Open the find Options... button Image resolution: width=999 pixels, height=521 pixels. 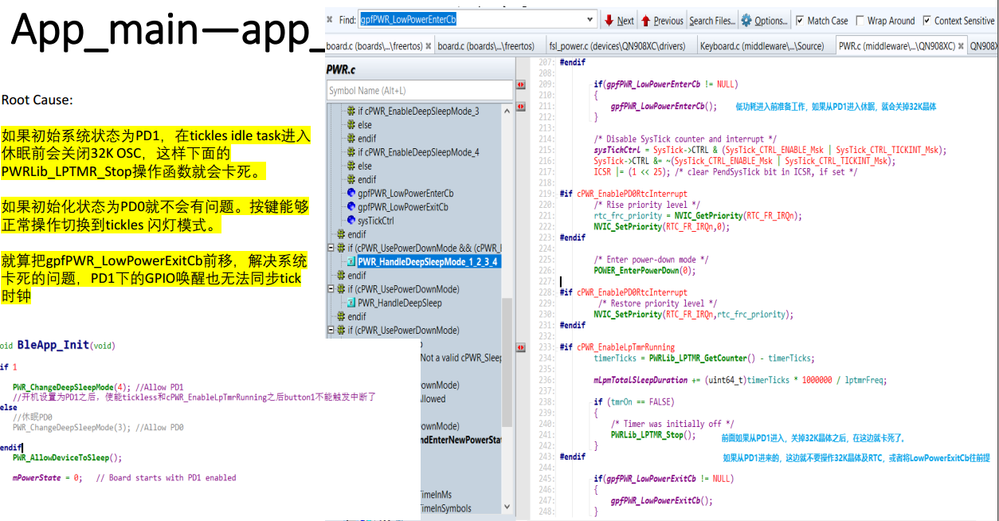pyautogui.click(x=765, y=20)
